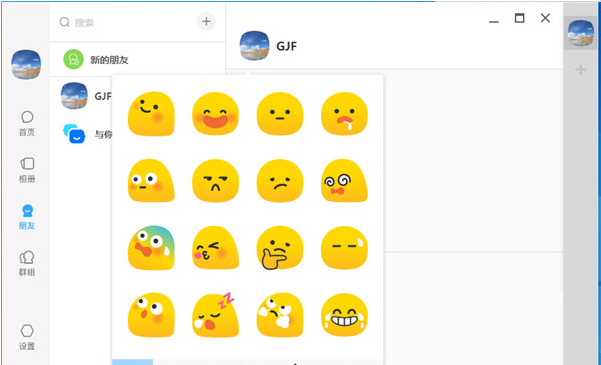
Task: Open the 群组 groups section
Action: [27, 264]
